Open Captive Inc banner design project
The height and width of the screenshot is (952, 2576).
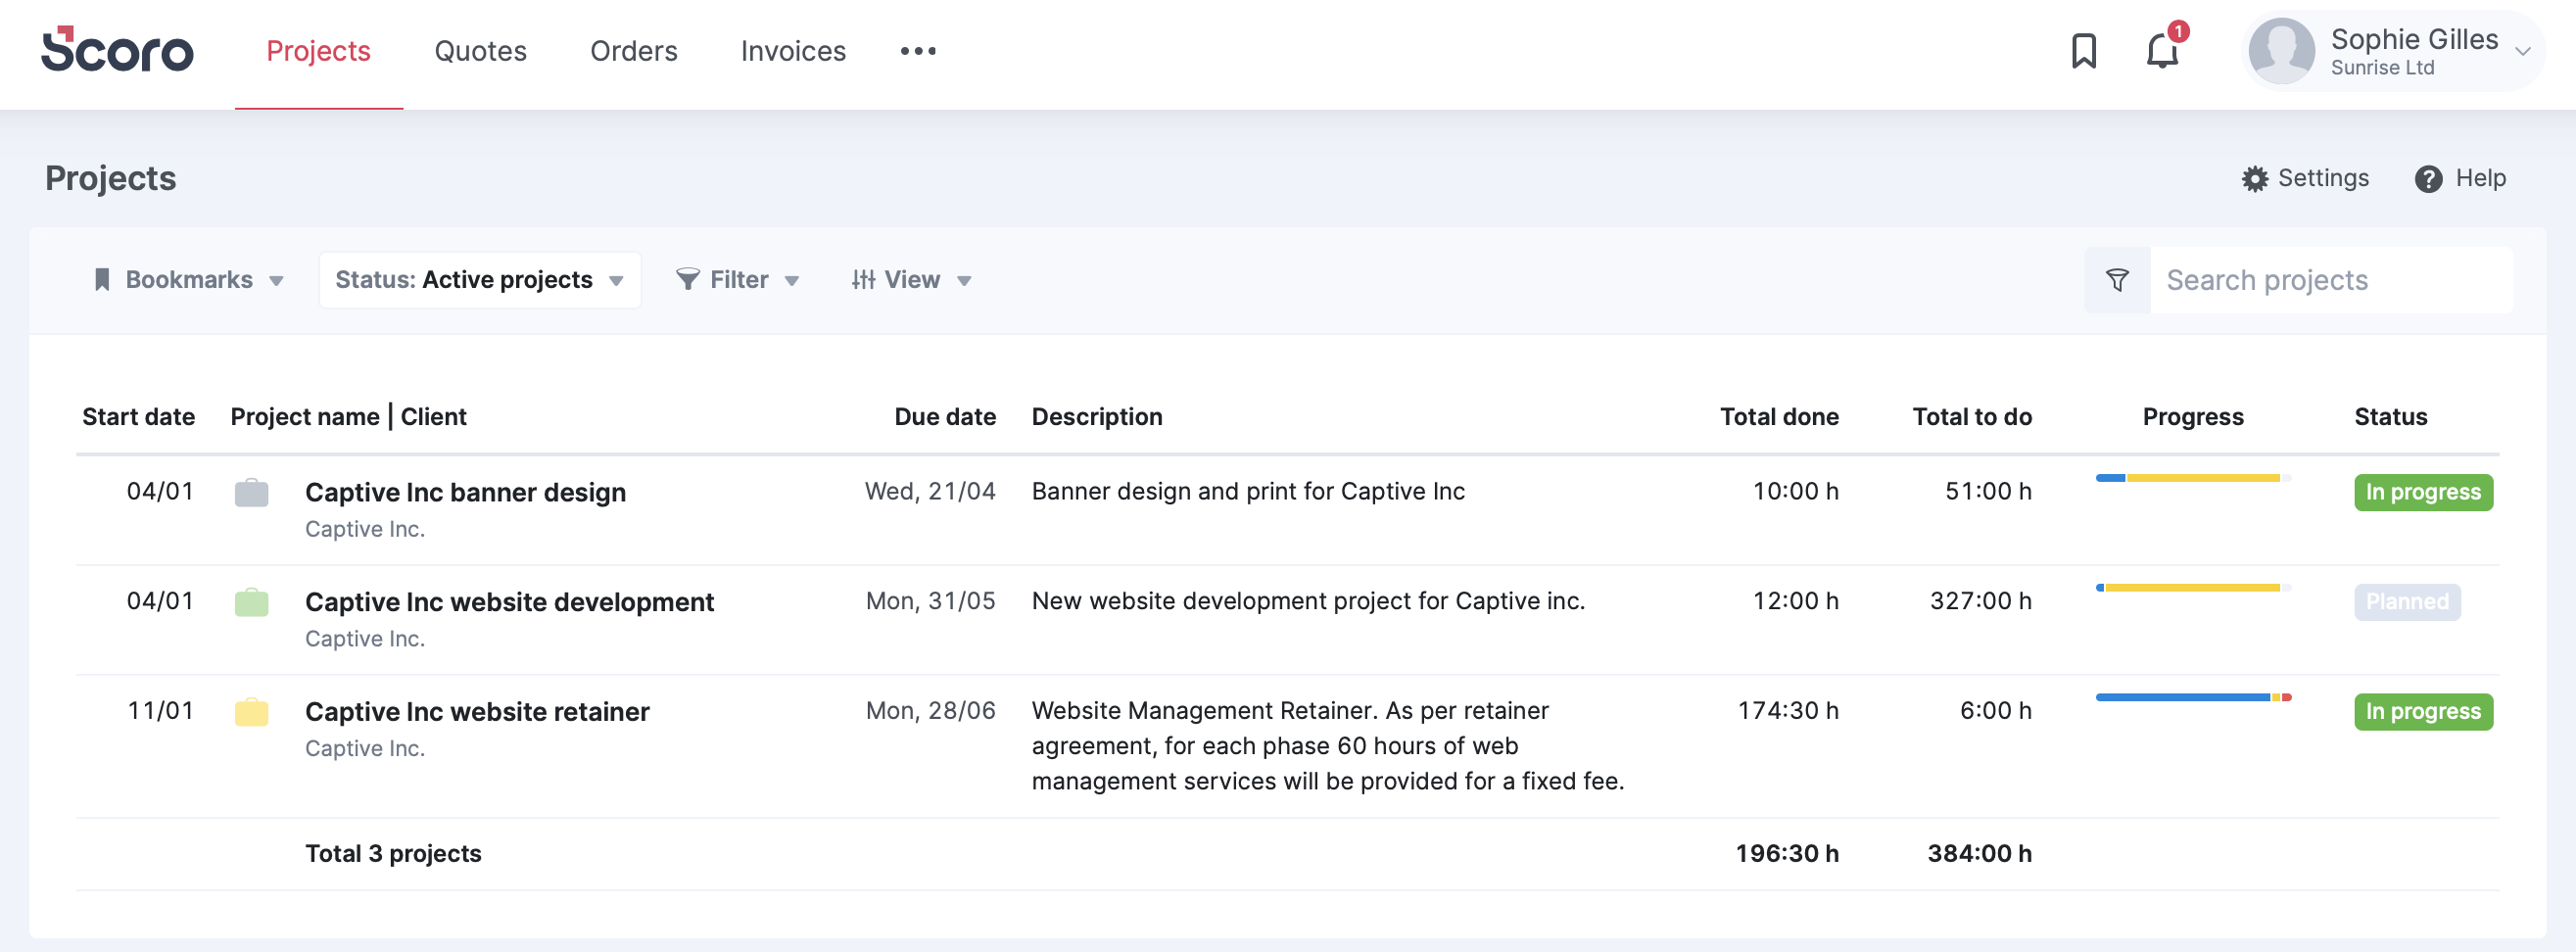click(465, 492)
